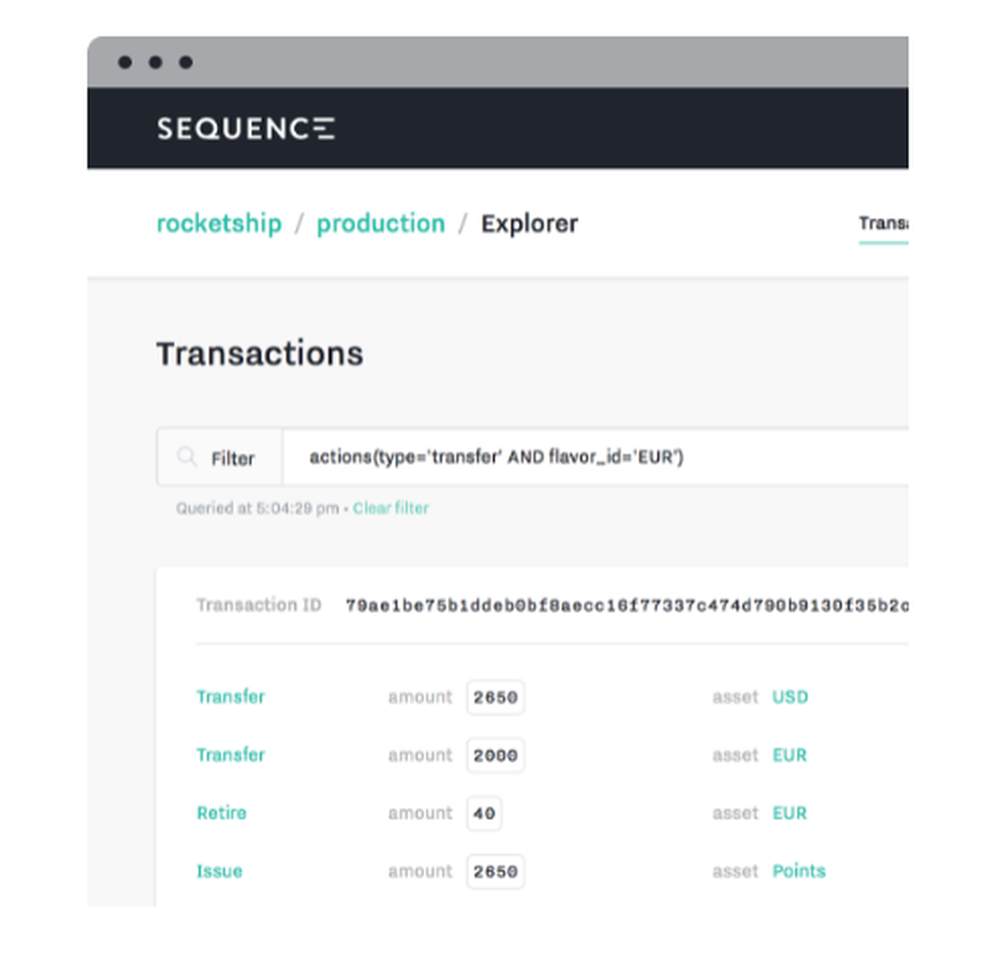Click the Points asset link
The height and width of the screenshot is (959, 1000).
pos(799,871)
